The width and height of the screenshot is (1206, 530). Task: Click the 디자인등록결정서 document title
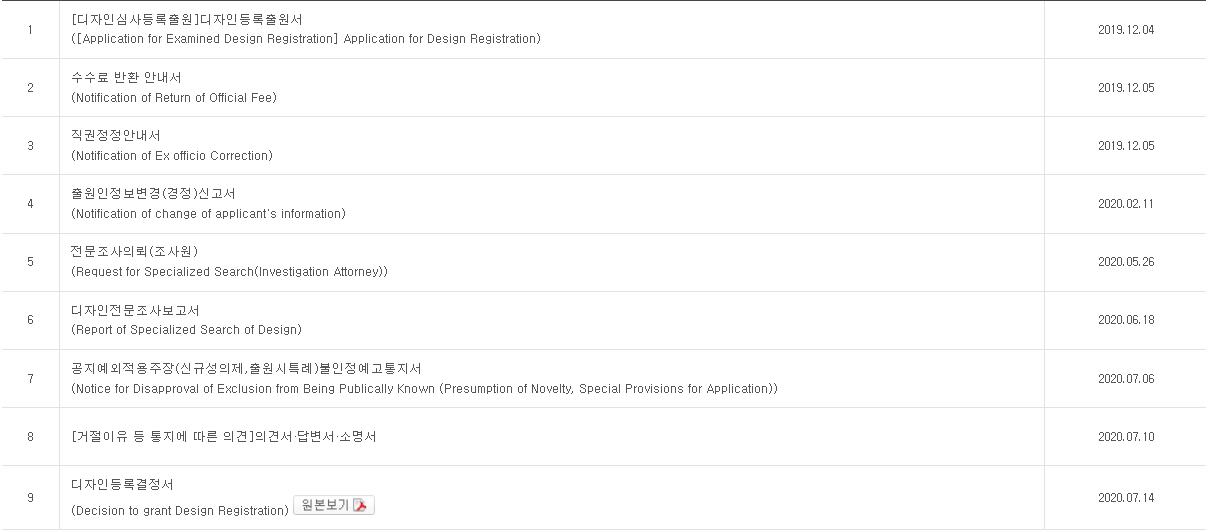122,484
